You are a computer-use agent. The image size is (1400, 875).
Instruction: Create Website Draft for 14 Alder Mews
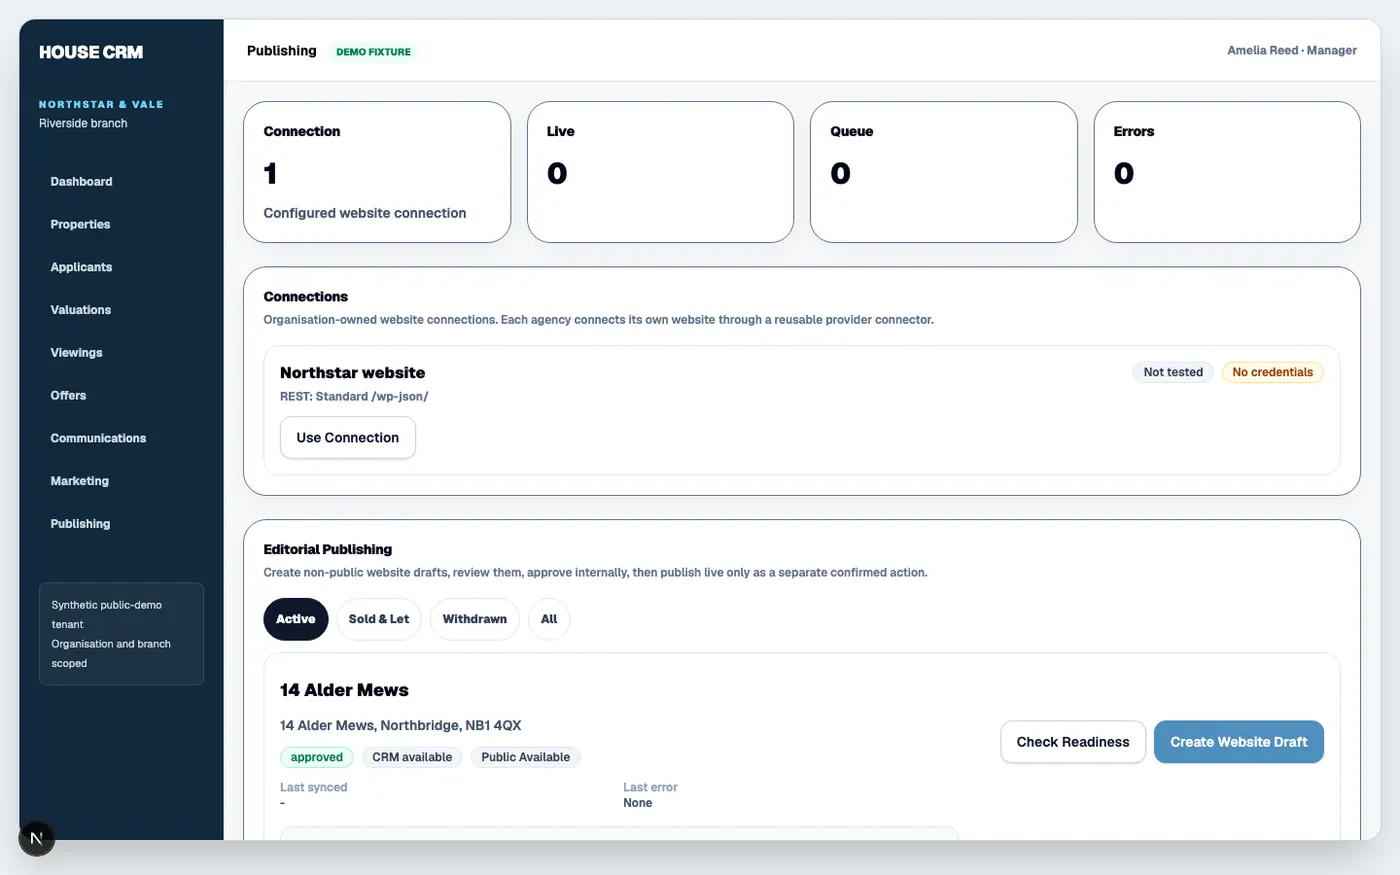coord(1239,742)
